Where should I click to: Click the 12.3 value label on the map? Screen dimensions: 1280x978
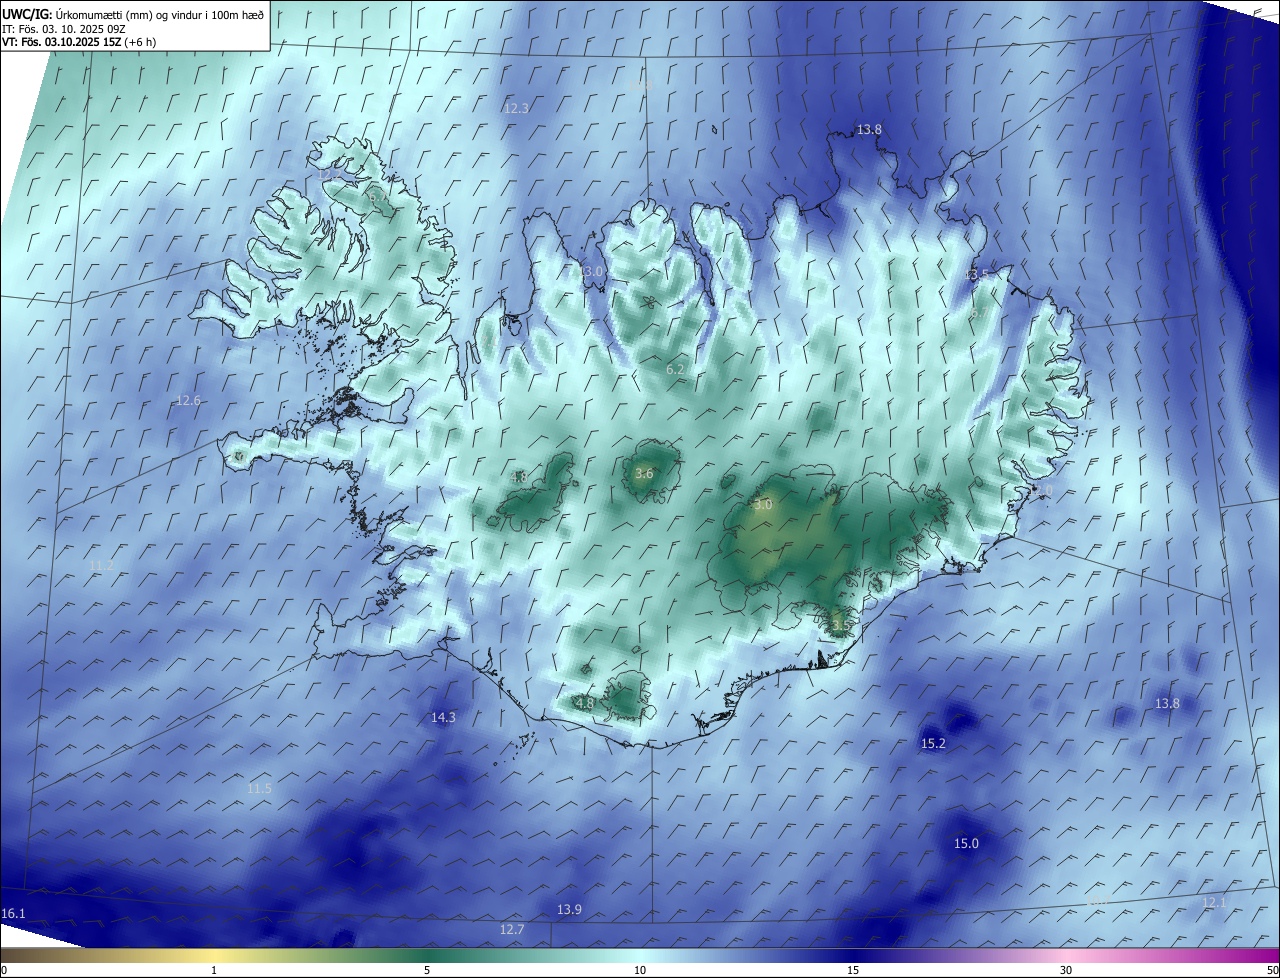(x=516, y=108)
